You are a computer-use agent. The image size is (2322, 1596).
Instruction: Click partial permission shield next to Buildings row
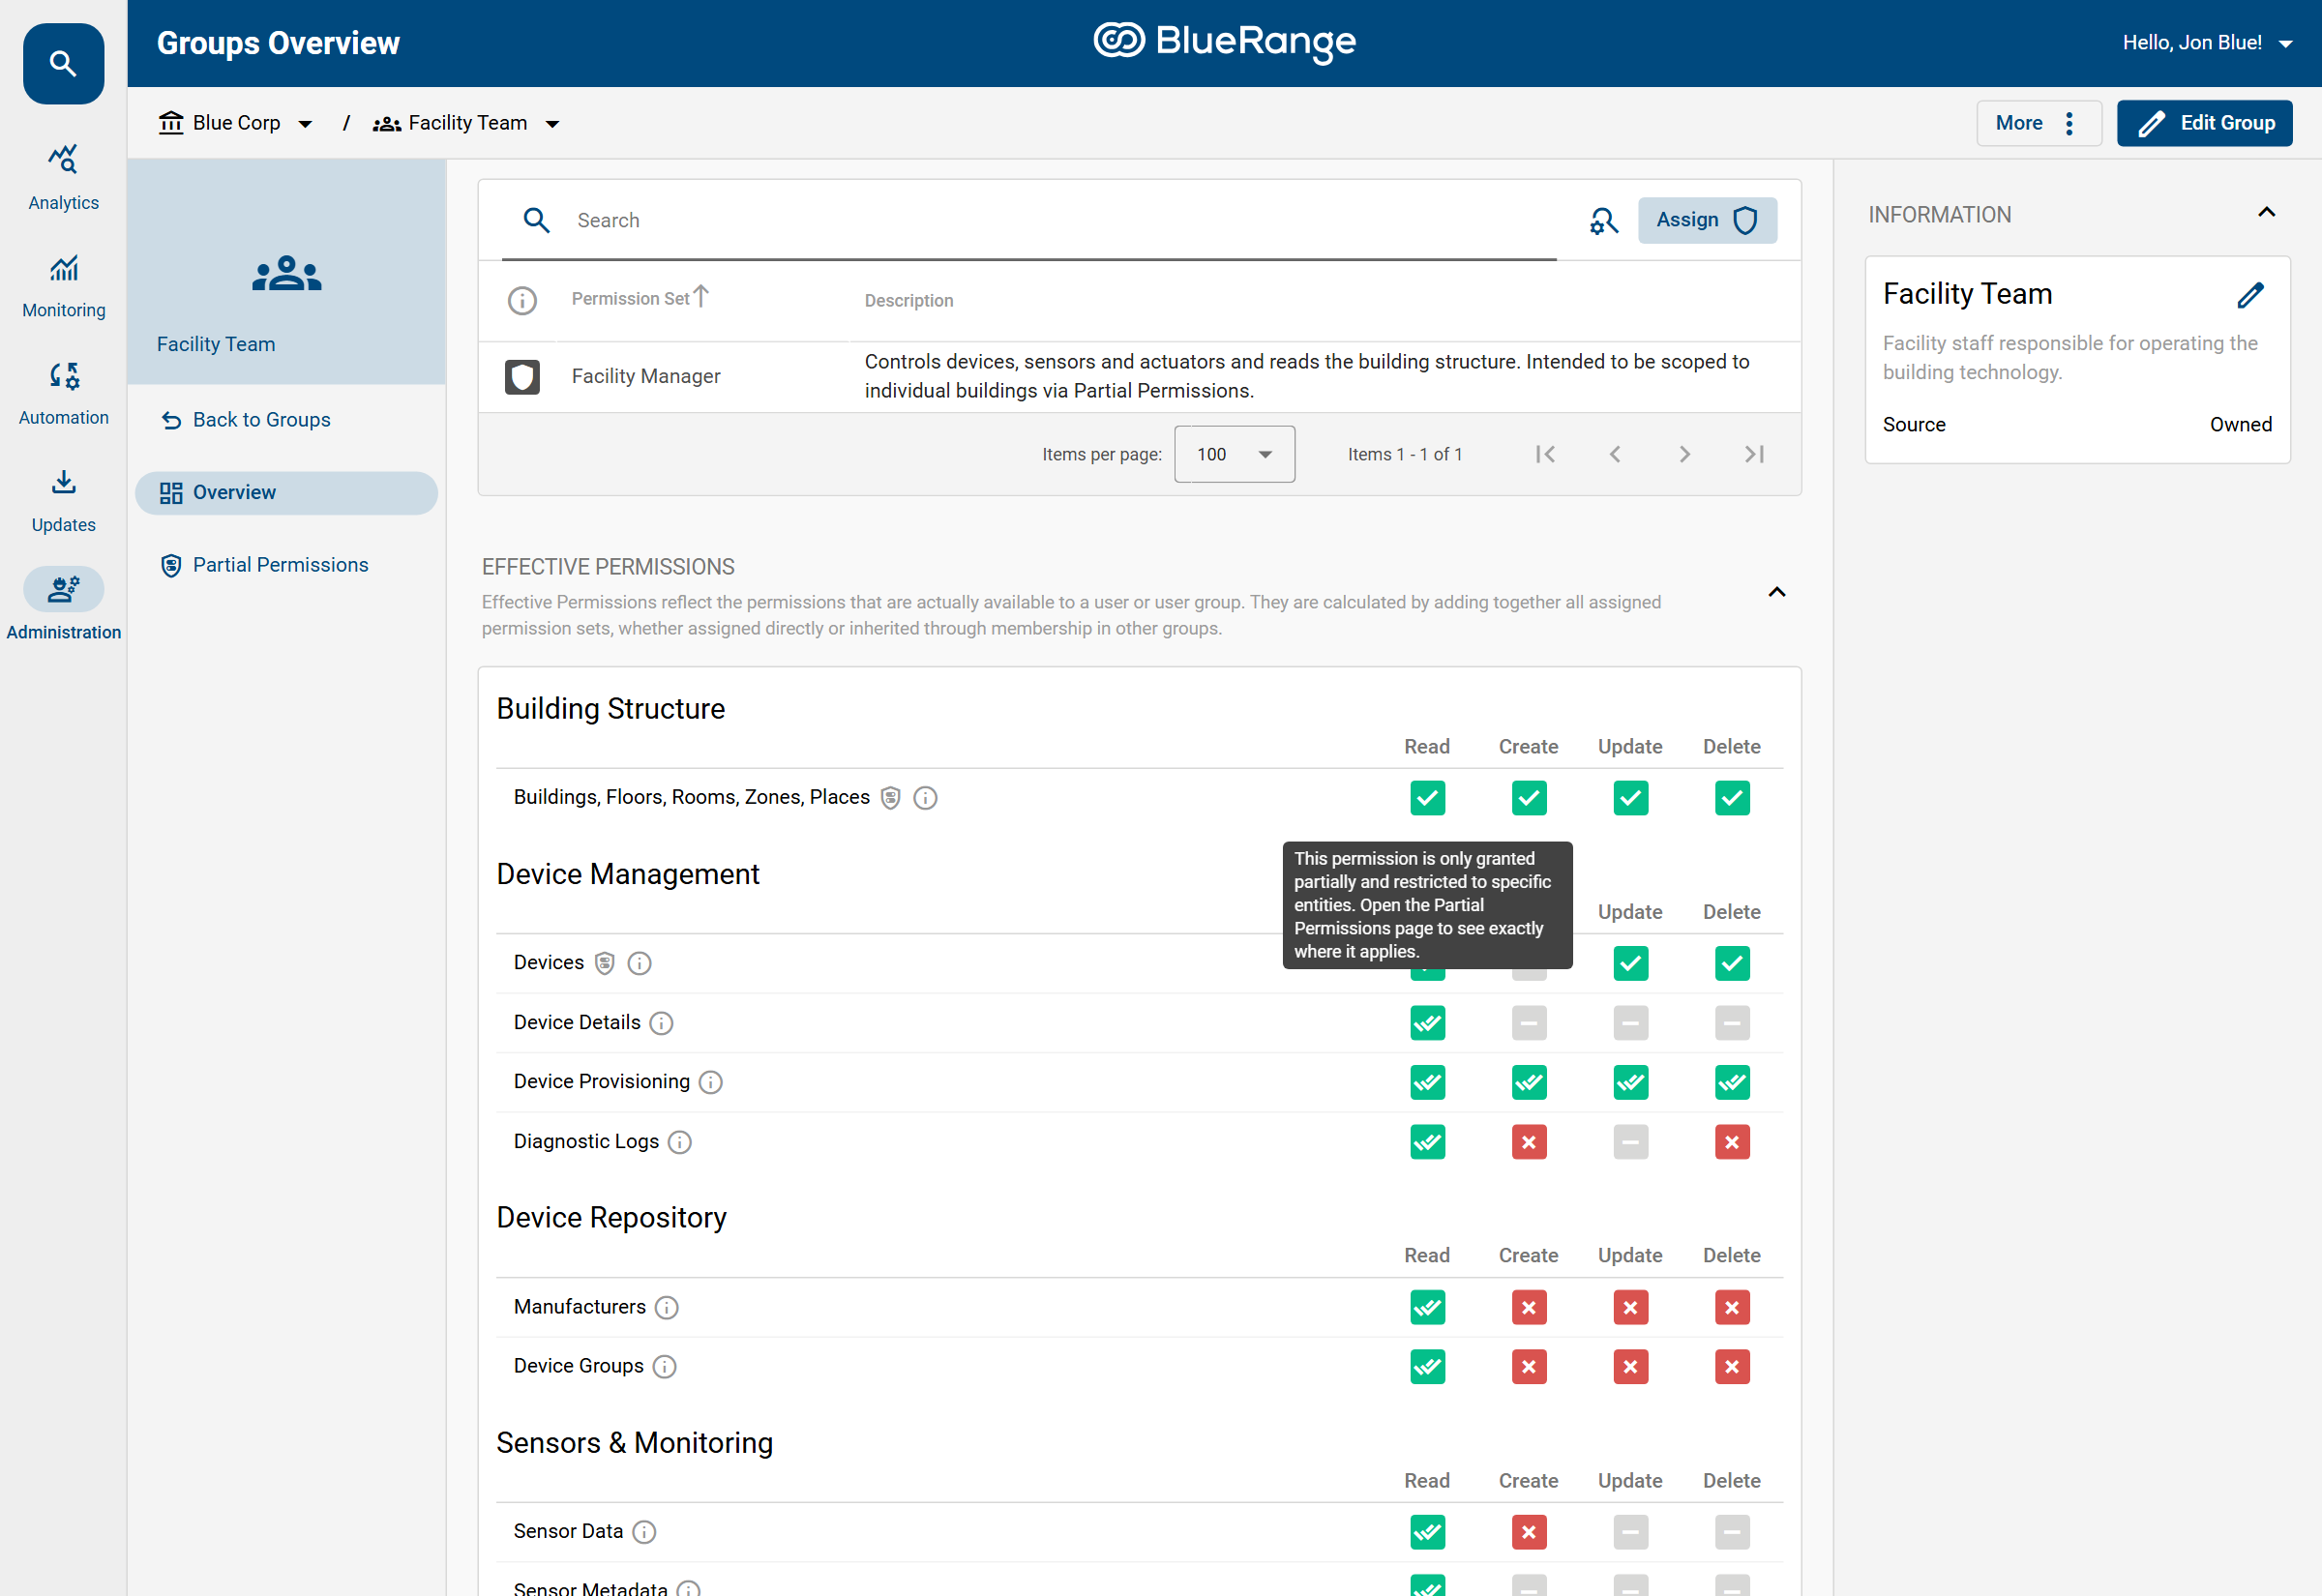tap(890, 798)
